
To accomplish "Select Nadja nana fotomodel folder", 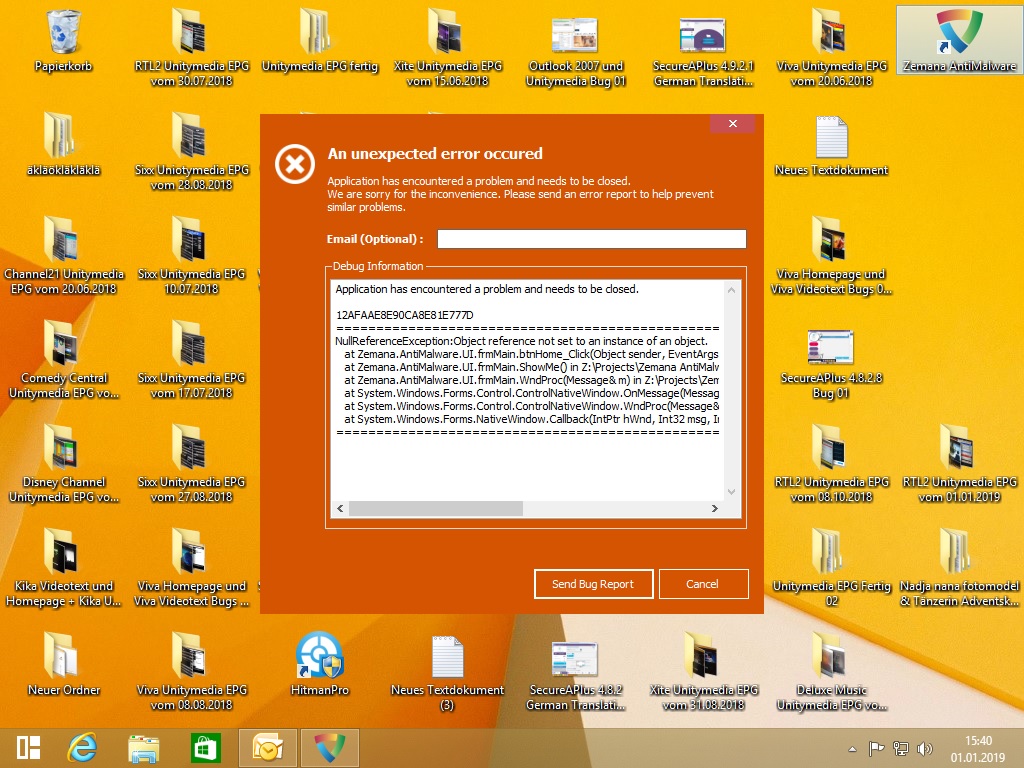I will point(959,567).
